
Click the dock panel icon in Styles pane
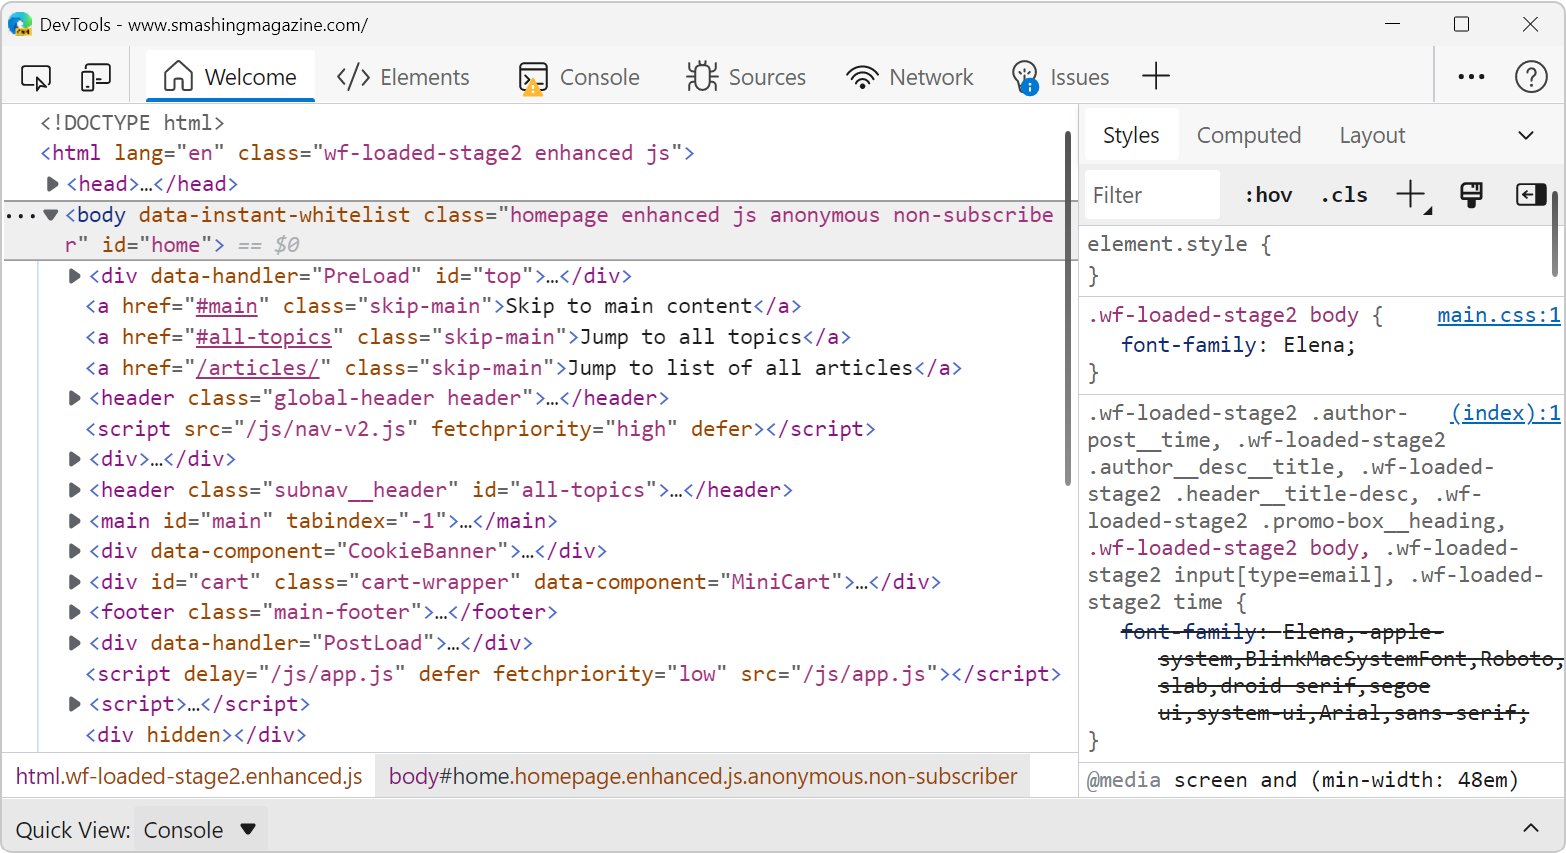[x=1530, y=194]
